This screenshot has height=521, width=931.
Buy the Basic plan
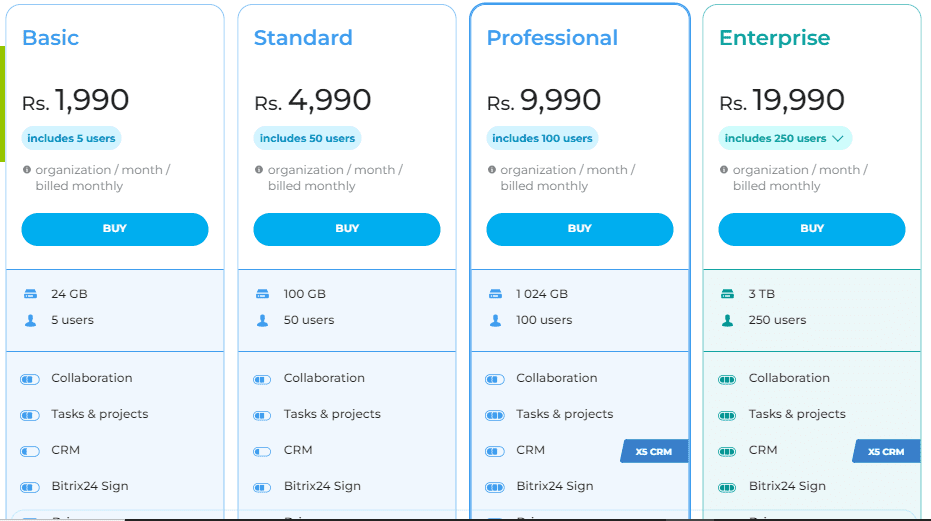[115, 229]
